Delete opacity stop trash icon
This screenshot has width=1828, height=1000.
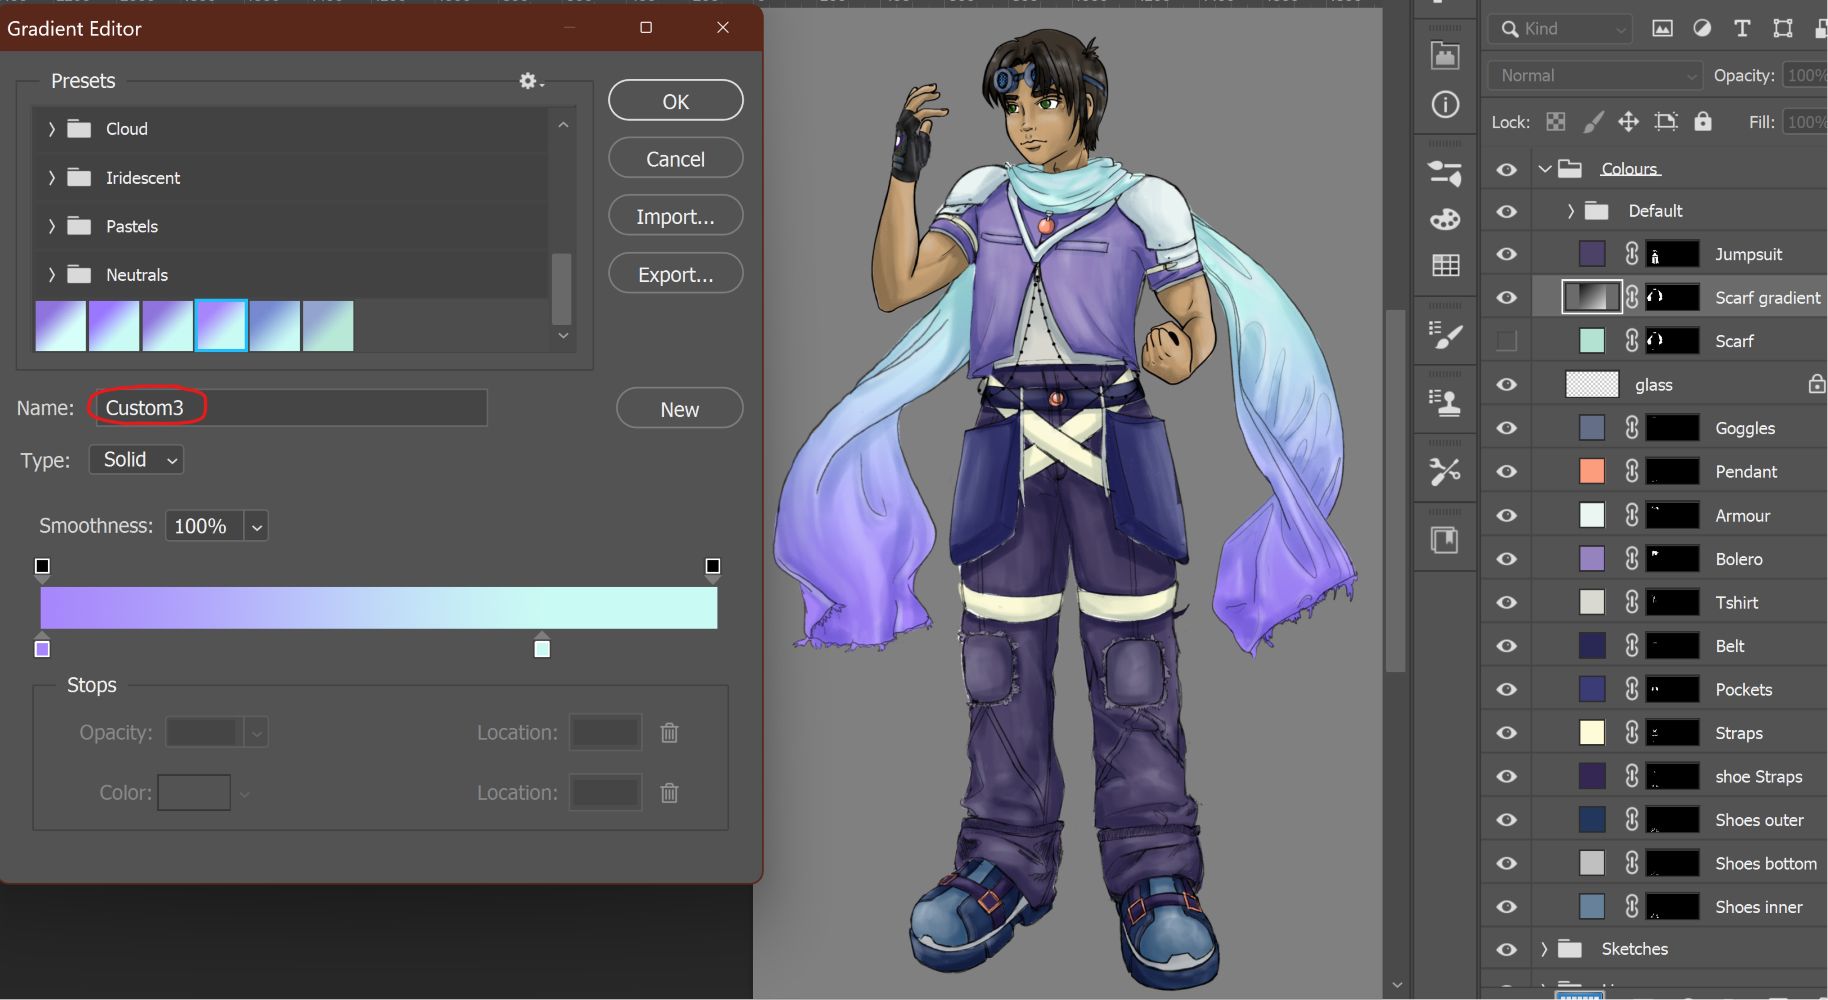670,733
